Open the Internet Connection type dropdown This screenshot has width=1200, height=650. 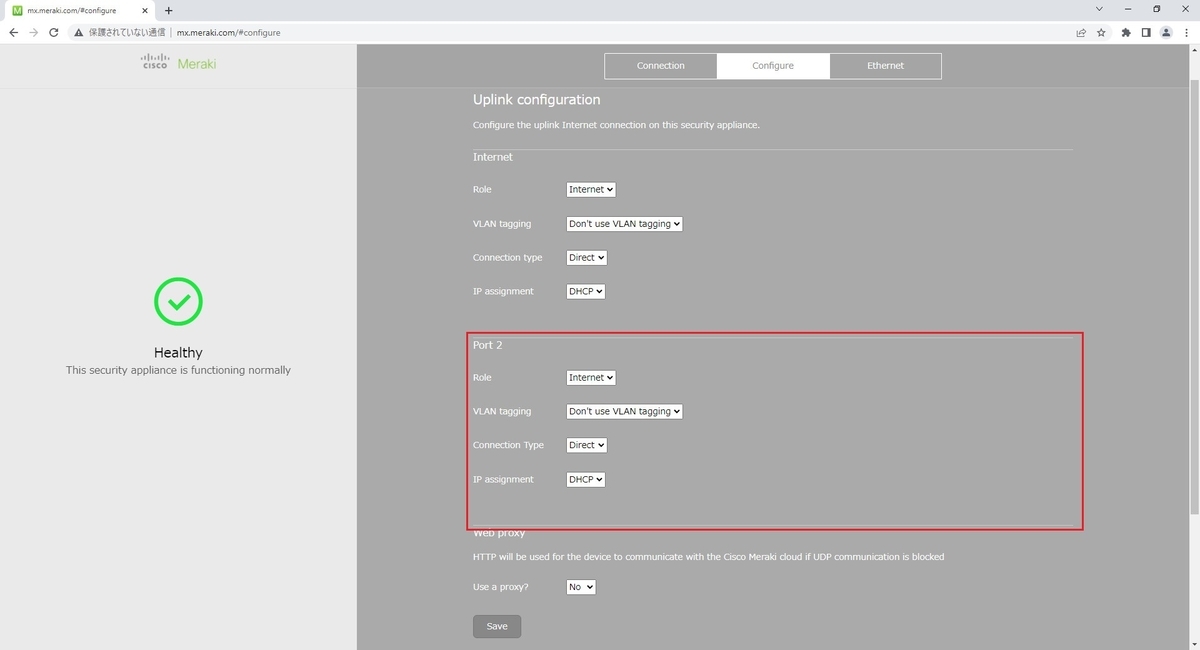585,257
